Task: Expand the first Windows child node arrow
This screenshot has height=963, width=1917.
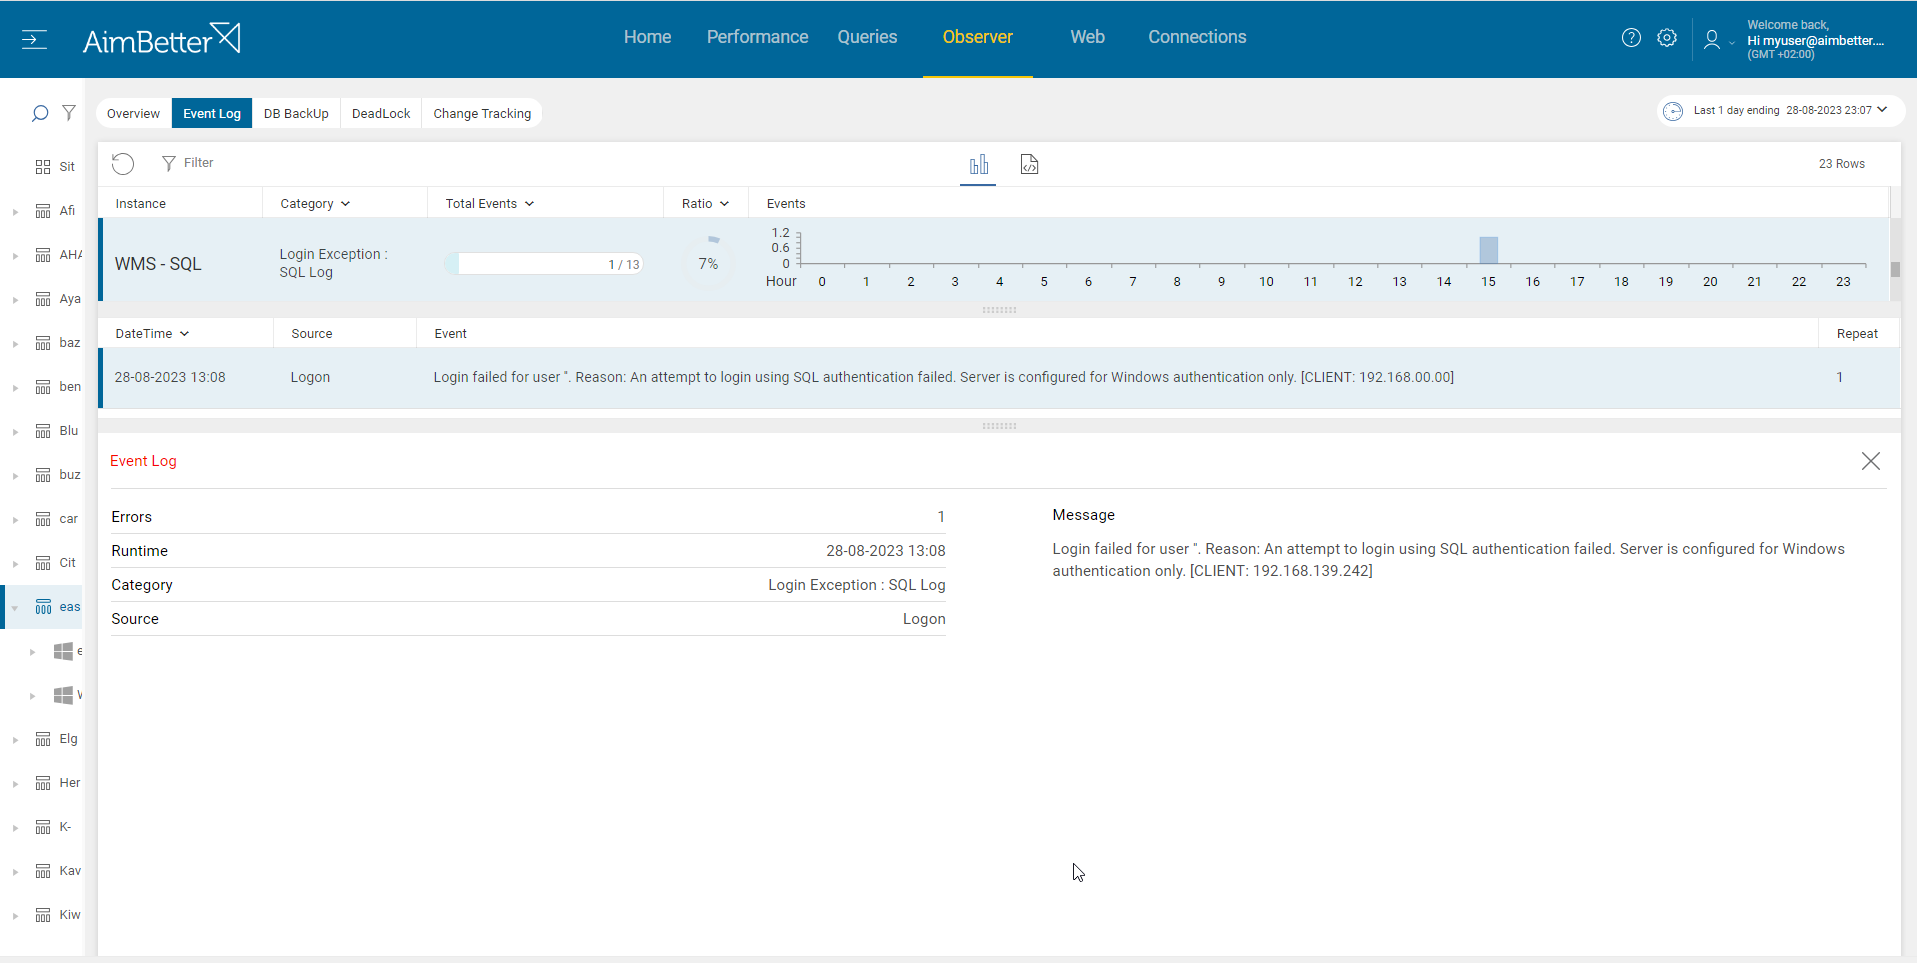Action: (x=32, y=652)
